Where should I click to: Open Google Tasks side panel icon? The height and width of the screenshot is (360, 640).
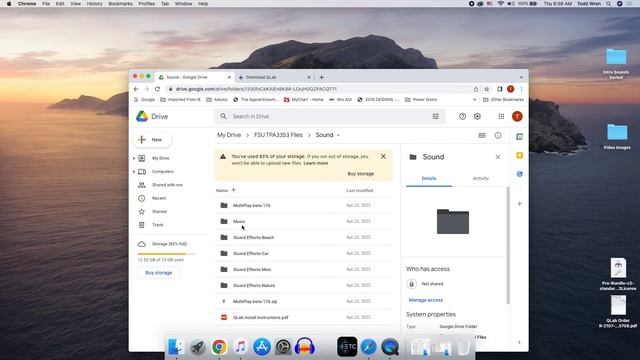(520, 174)
